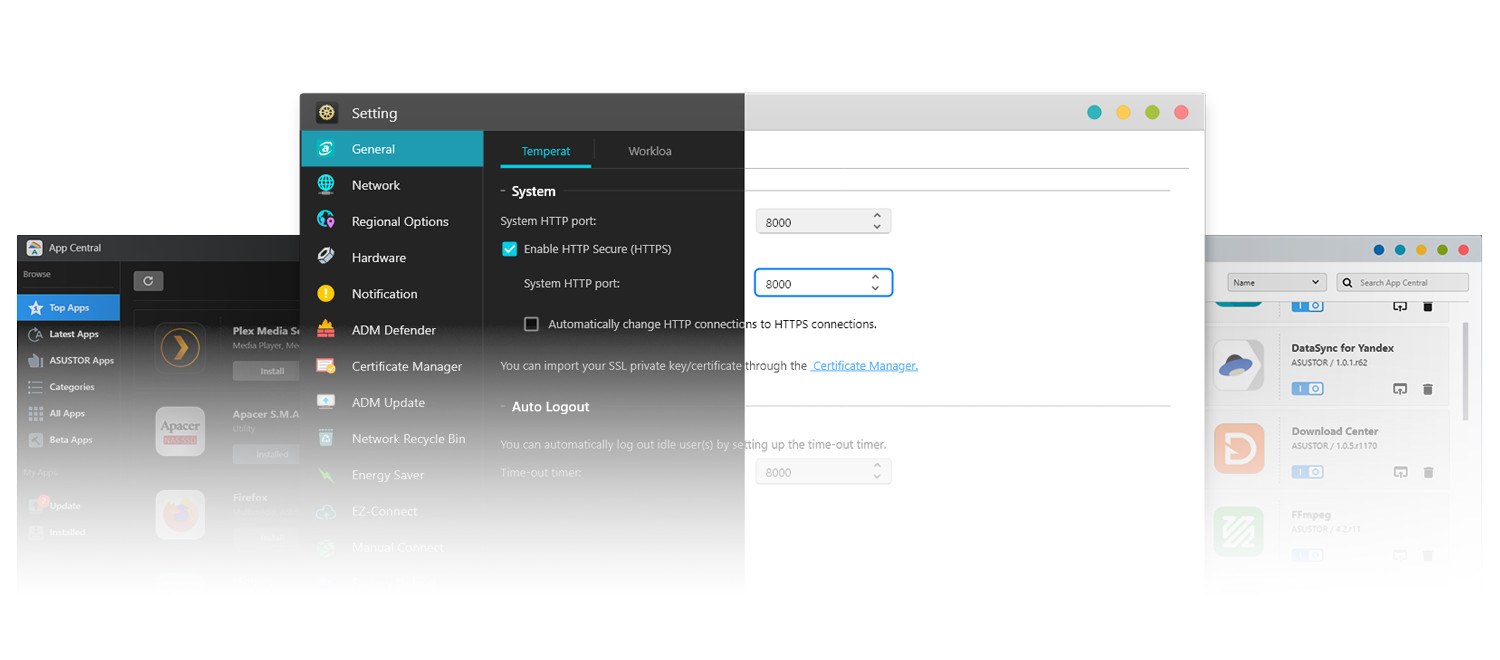Uncheck Enable HTTP Secure (HTTPS)
This screenshot has height=660, width=1500.
[509, 248]
